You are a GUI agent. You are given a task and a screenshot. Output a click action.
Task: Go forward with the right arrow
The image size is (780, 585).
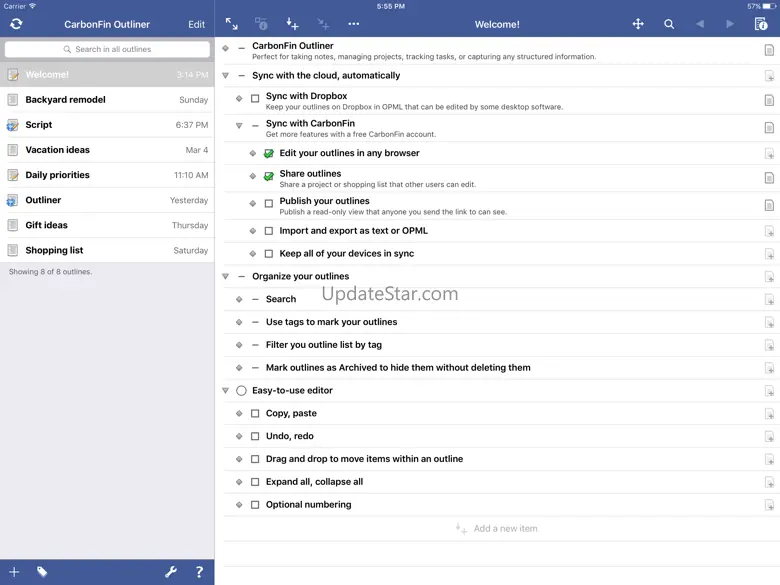click(730, 24)
